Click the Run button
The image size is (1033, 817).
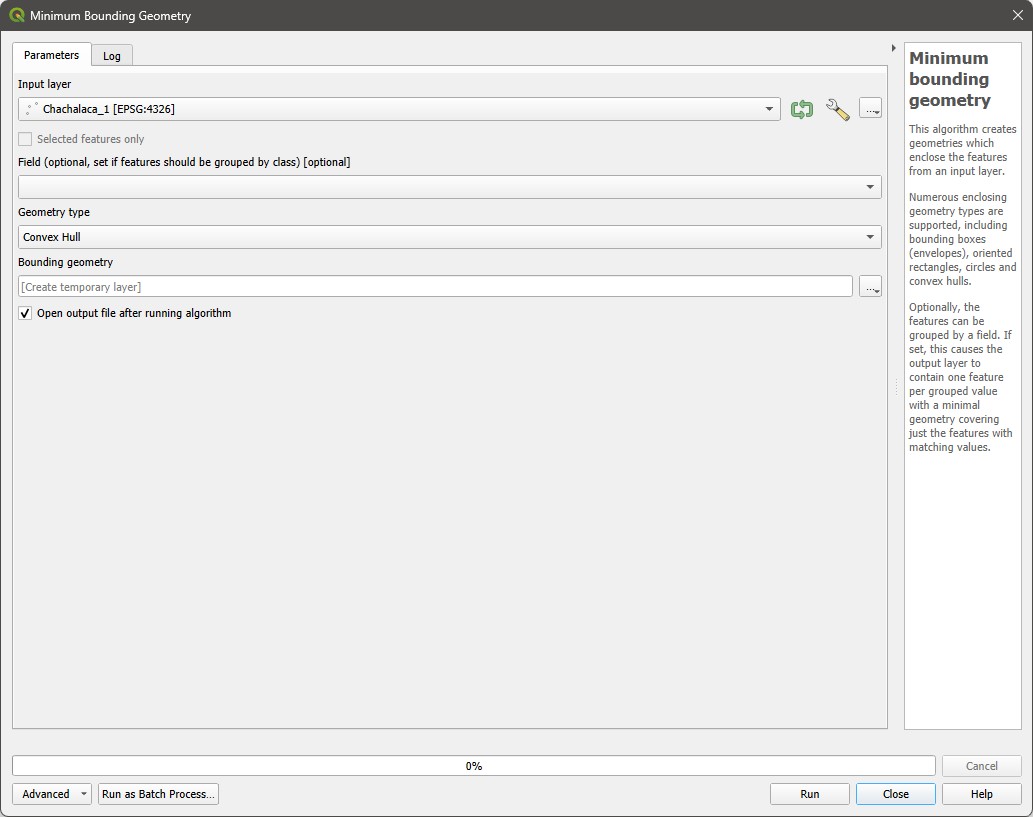pos(810,794)
